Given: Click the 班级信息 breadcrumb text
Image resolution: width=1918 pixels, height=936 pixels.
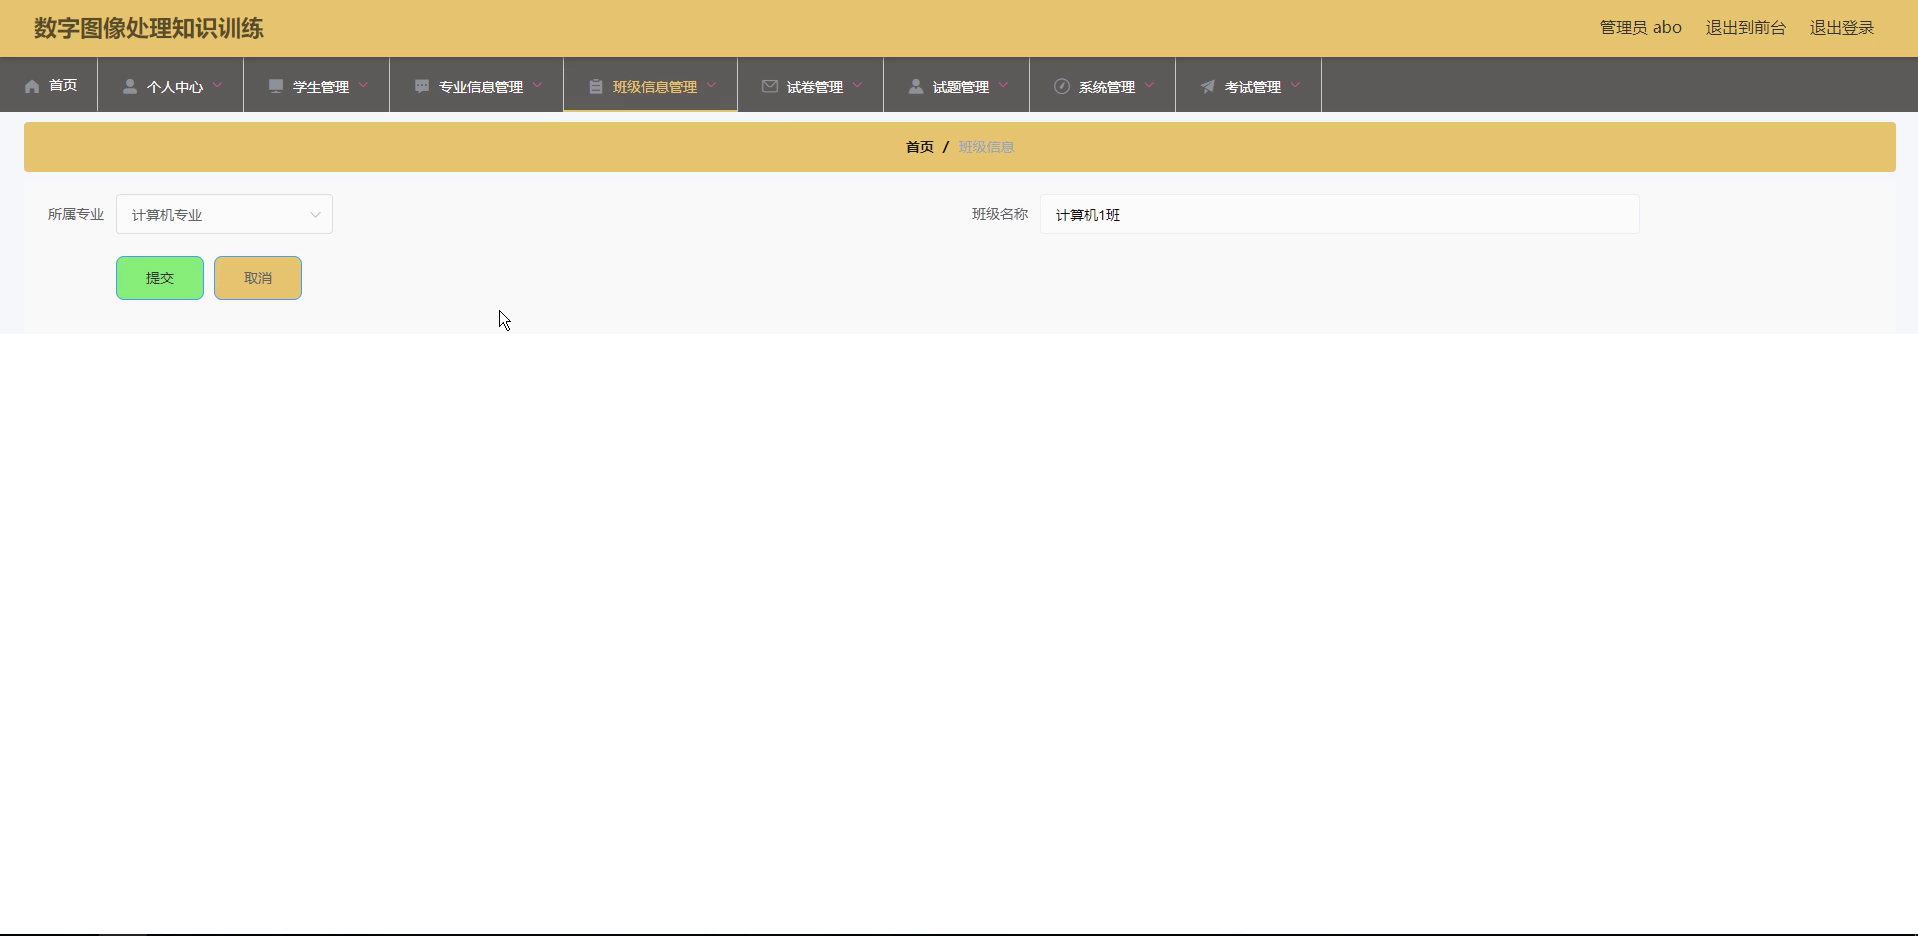Looking at the screenshot, I should coord(986,147).
